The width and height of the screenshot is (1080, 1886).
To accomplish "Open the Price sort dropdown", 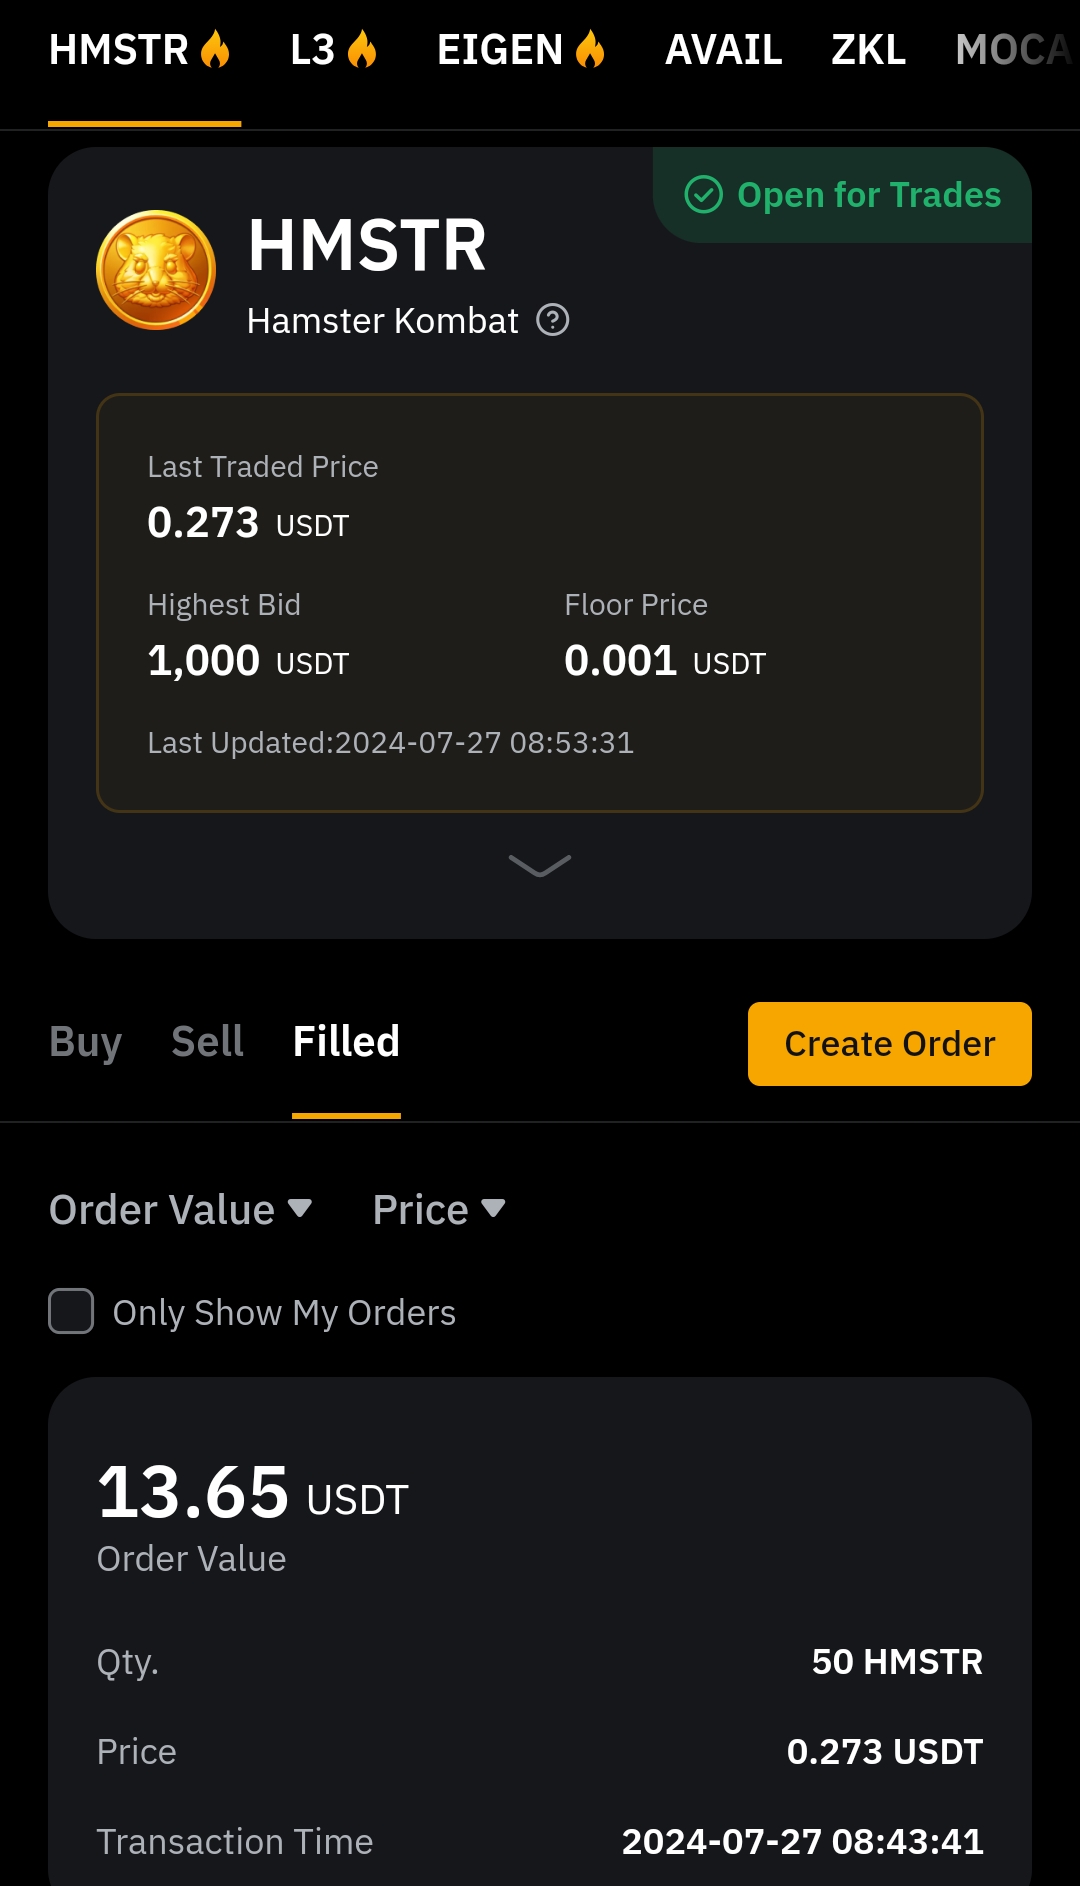I will point(438,1210).
